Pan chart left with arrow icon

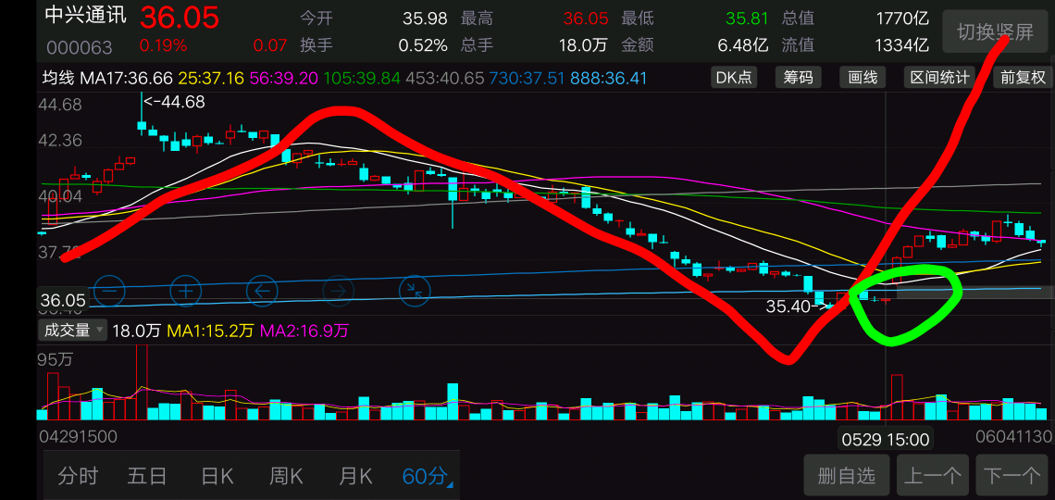point(261,291)
